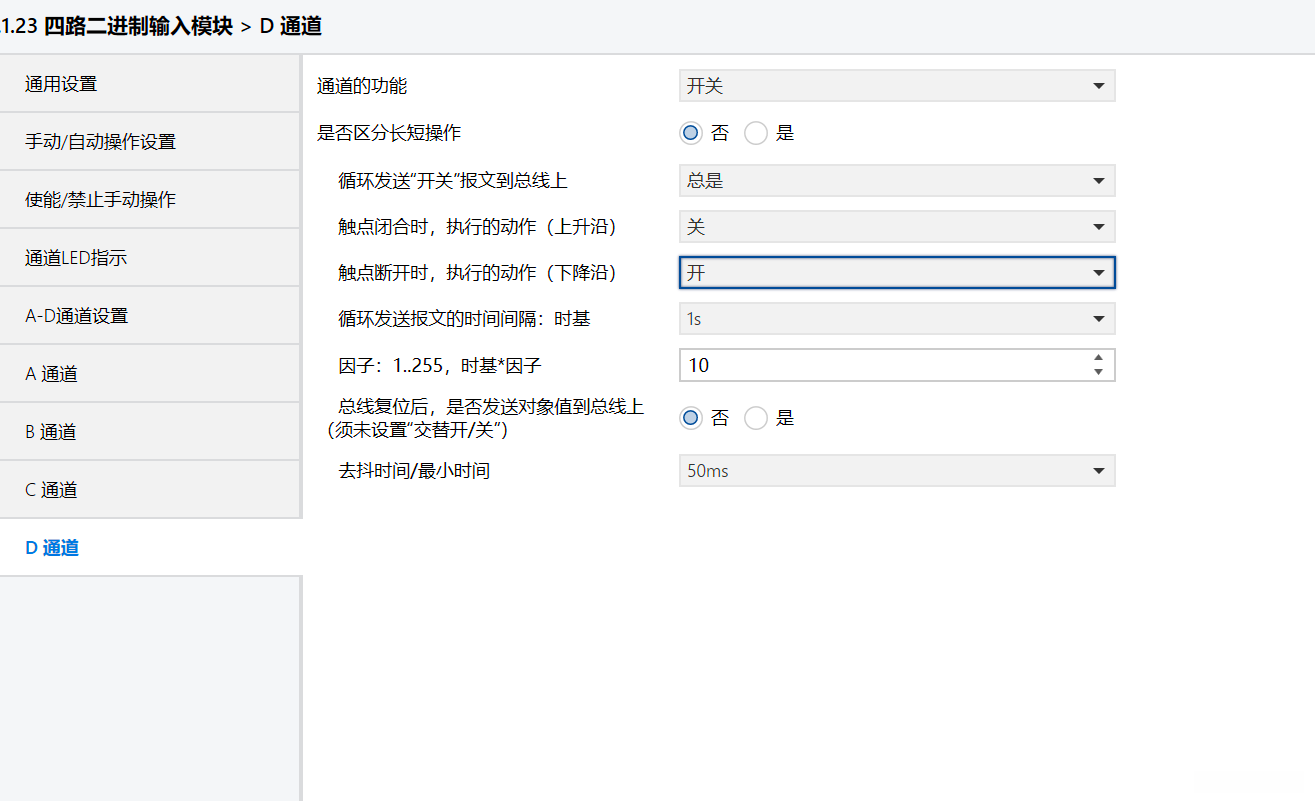
Task: Select 否 for 是否区分长短操作
Action: [x=691, y=133]
